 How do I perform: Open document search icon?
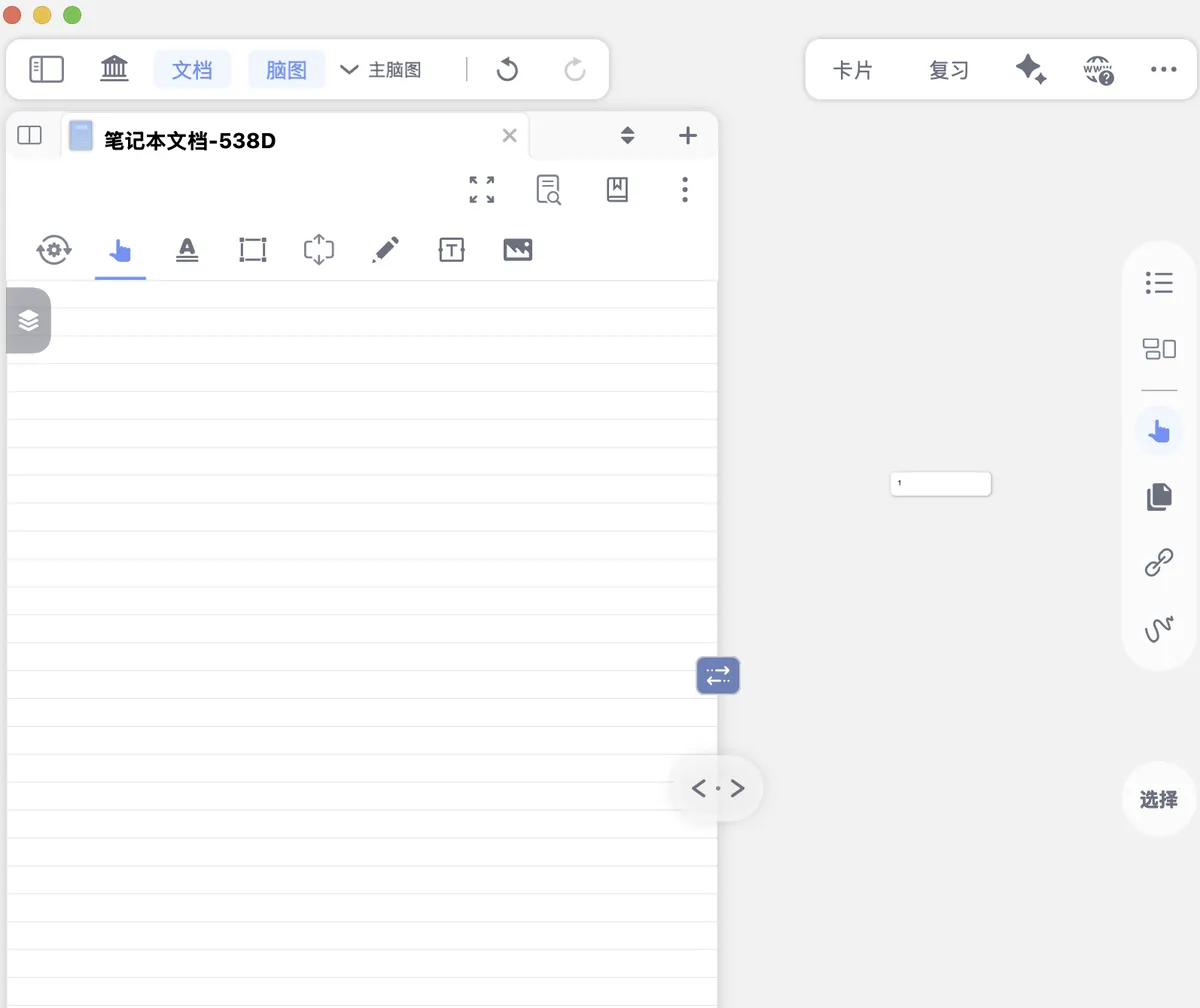point(548,189)
